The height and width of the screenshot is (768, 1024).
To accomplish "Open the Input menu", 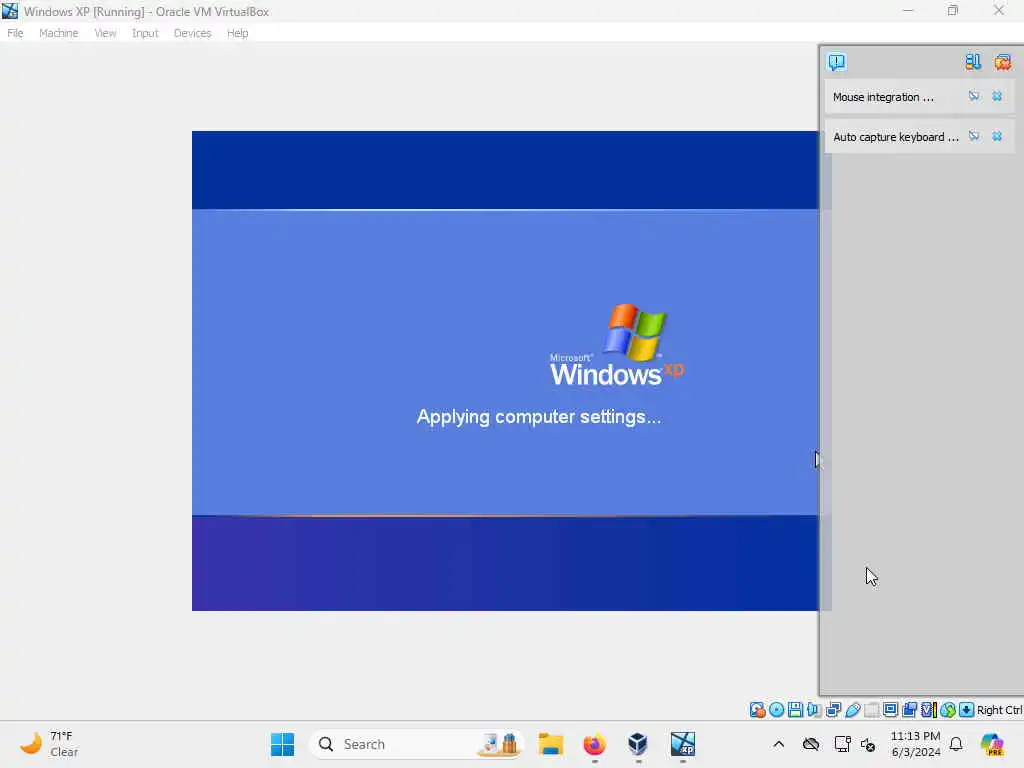I will [x=145, y=33].
